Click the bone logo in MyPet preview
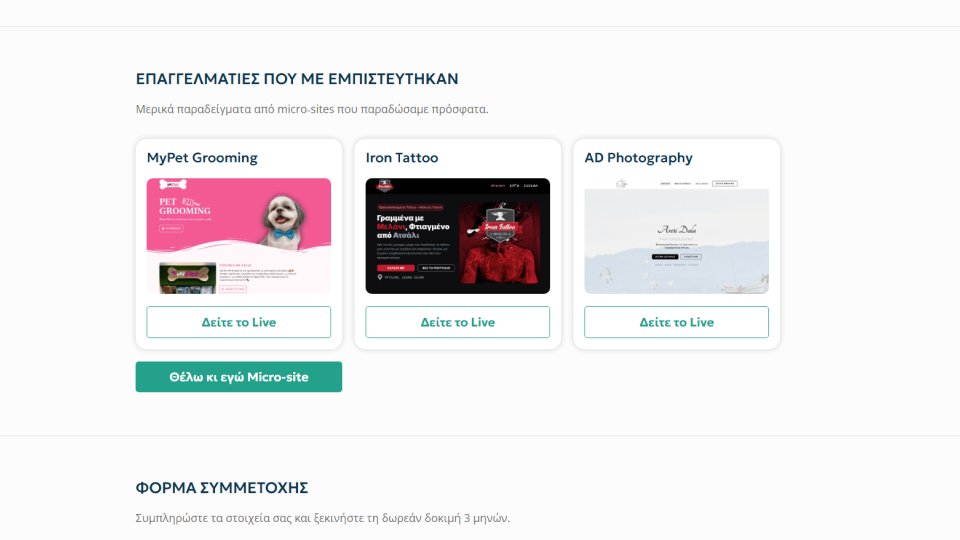Screen dimensions: 960x540 click(173, 184)
